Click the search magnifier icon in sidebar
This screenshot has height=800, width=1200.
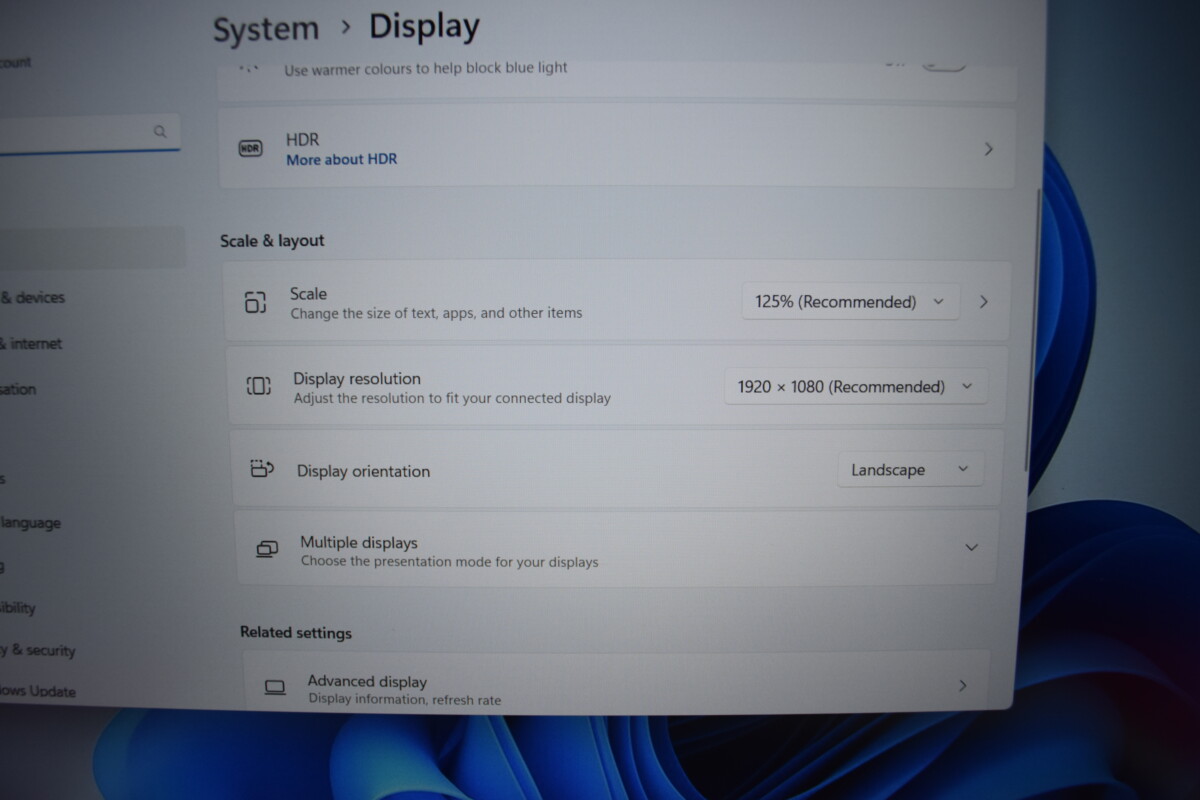(x=160, y=131)
